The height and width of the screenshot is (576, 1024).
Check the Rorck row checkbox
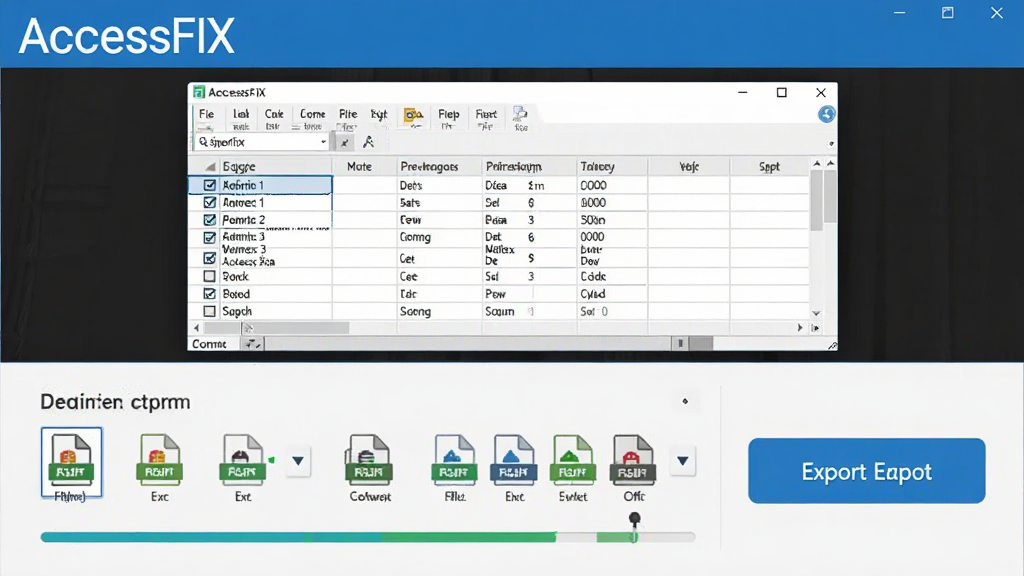pos(210,276)
